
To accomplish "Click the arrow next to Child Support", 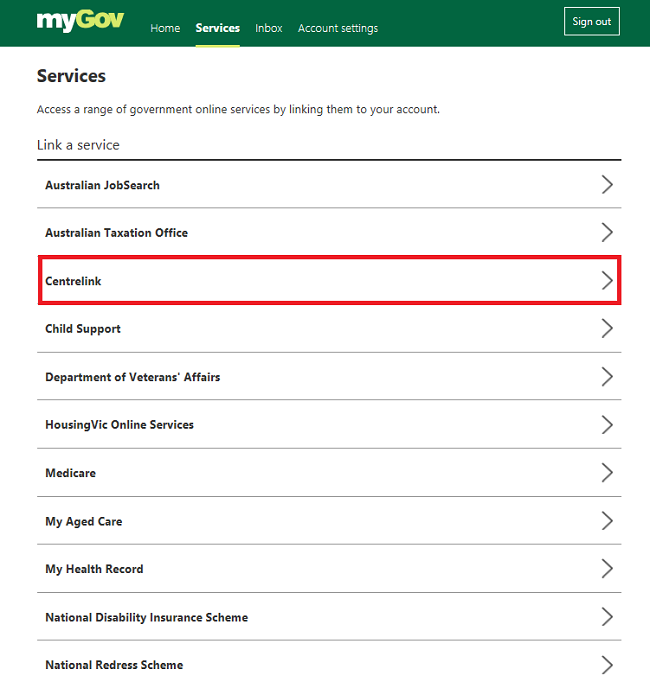I will 607,328.
